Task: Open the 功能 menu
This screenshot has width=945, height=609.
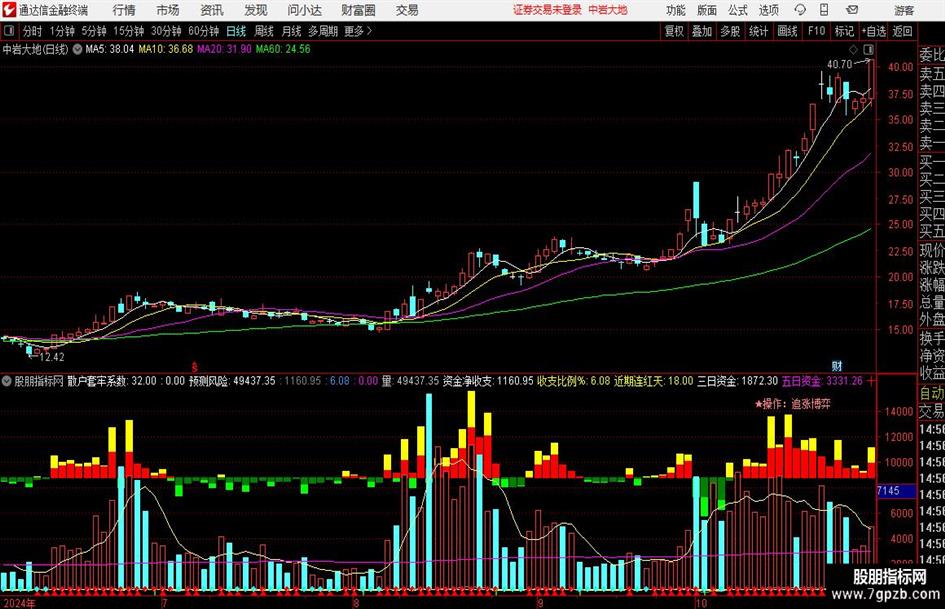Action: (676, 10)
